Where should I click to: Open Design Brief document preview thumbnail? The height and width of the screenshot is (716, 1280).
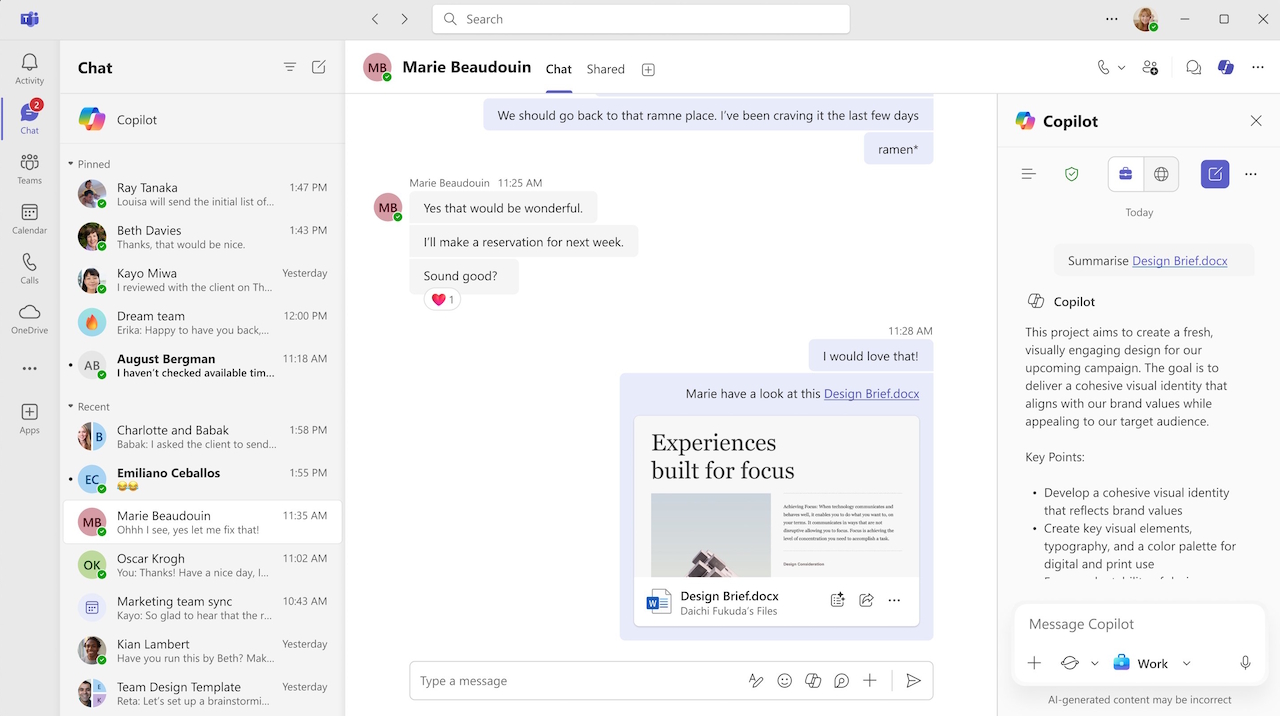coord(776,497)
